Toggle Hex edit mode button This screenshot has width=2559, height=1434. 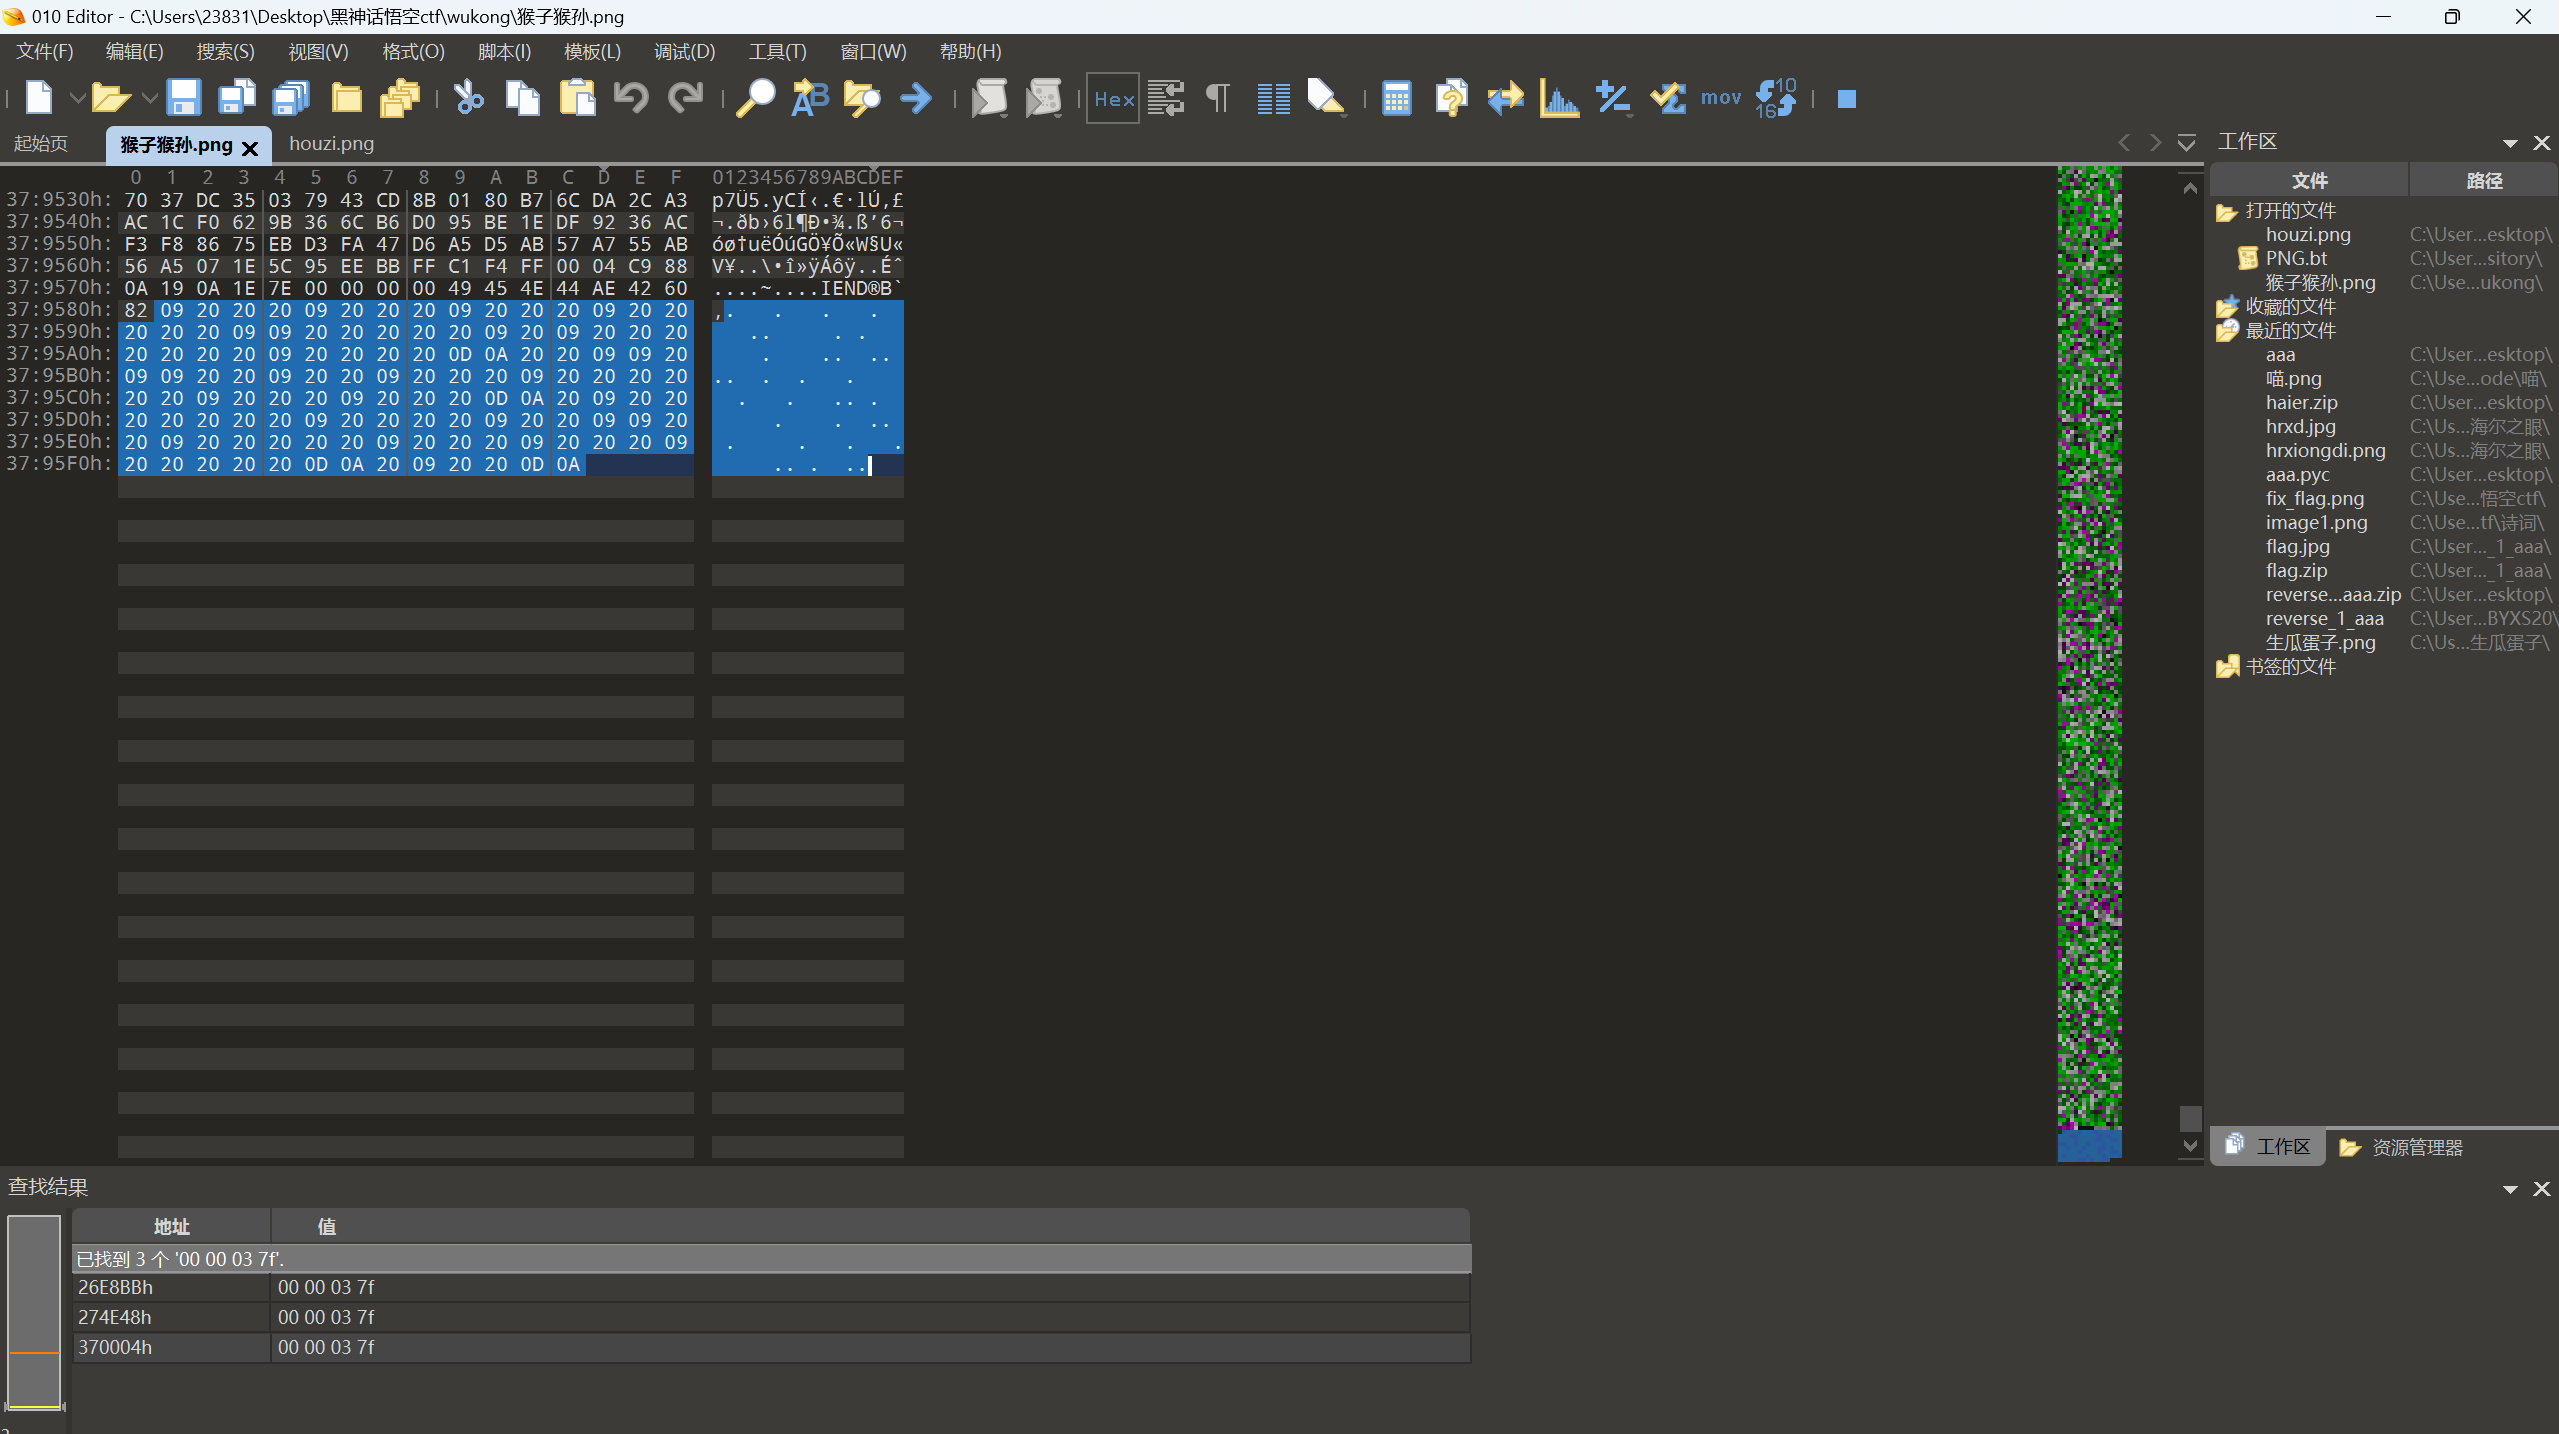[1113, 98]
